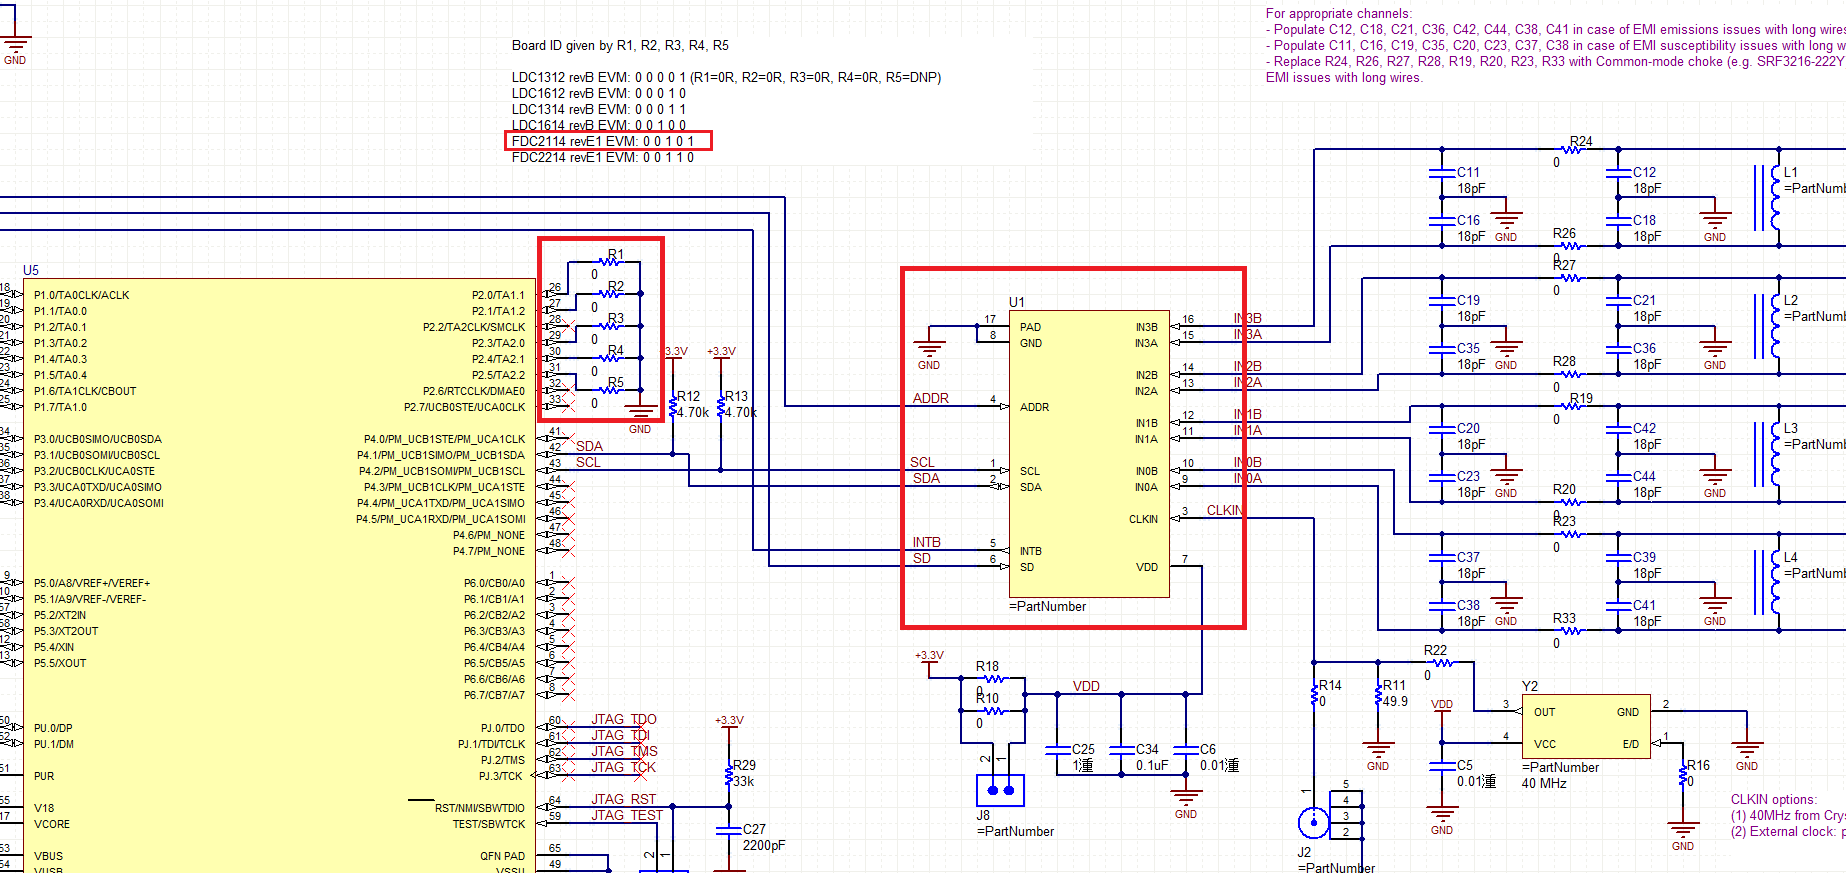Click the P1.0/TA0CLK/ACLK pin name on U5

click(x=82, y=295)
